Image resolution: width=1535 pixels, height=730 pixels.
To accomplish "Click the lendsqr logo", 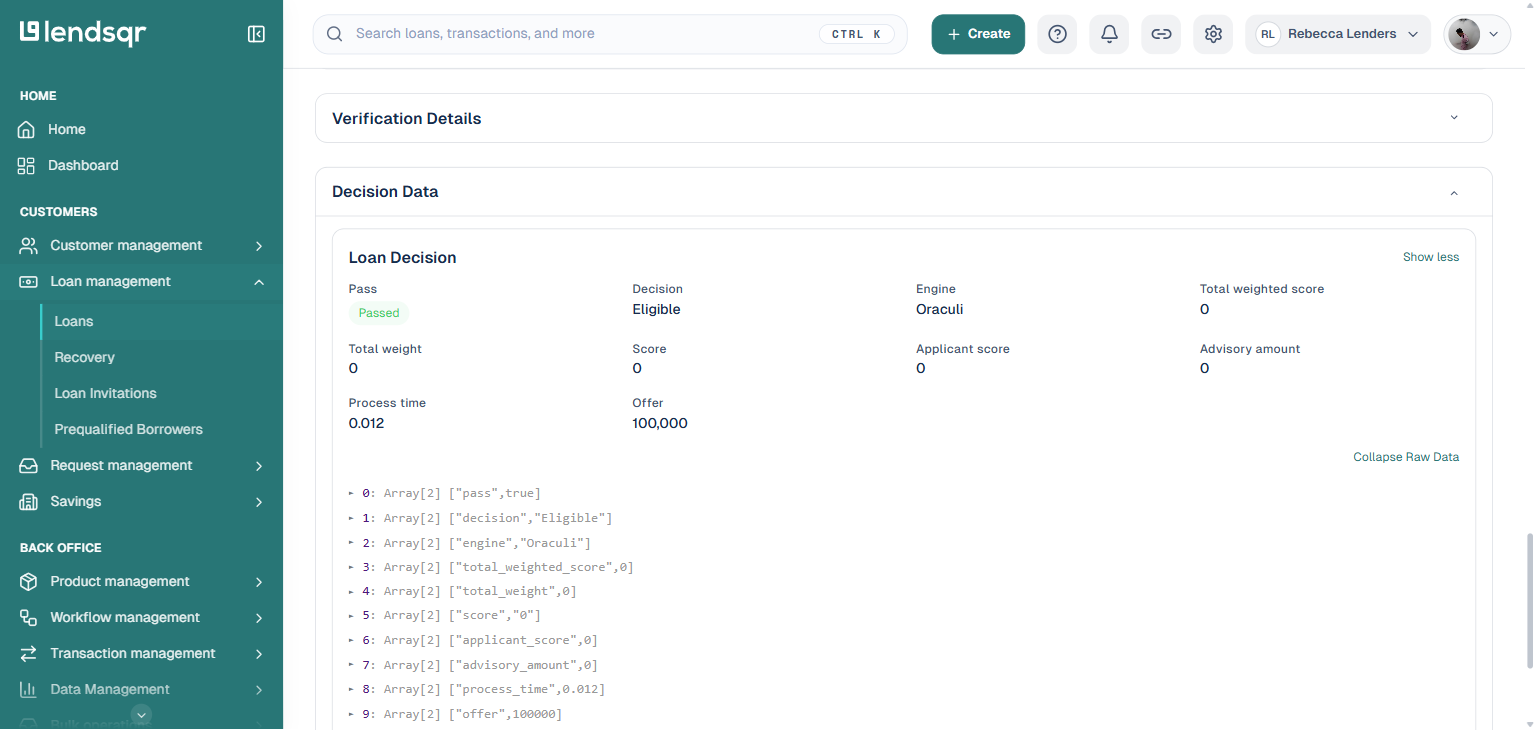I will click(83, 33).
